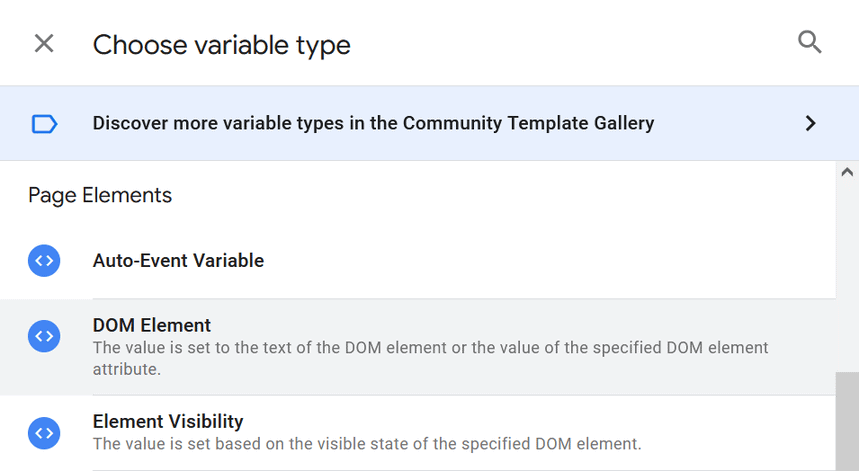
Task: Click the scrollbar up arrow
Action: pos(847,173)
